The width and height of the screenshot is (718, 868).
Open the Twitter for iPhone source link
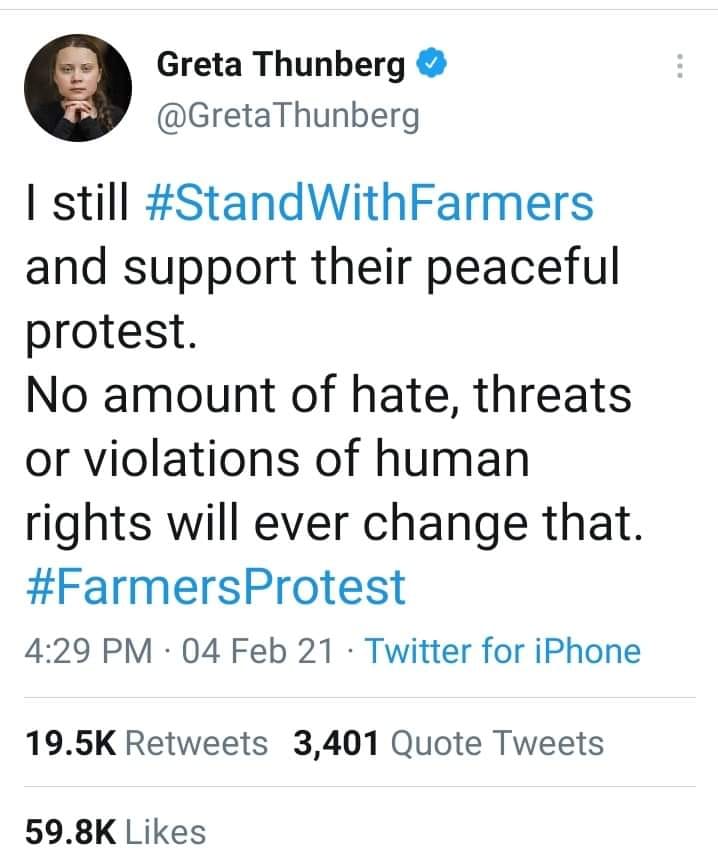pos(502,651)
